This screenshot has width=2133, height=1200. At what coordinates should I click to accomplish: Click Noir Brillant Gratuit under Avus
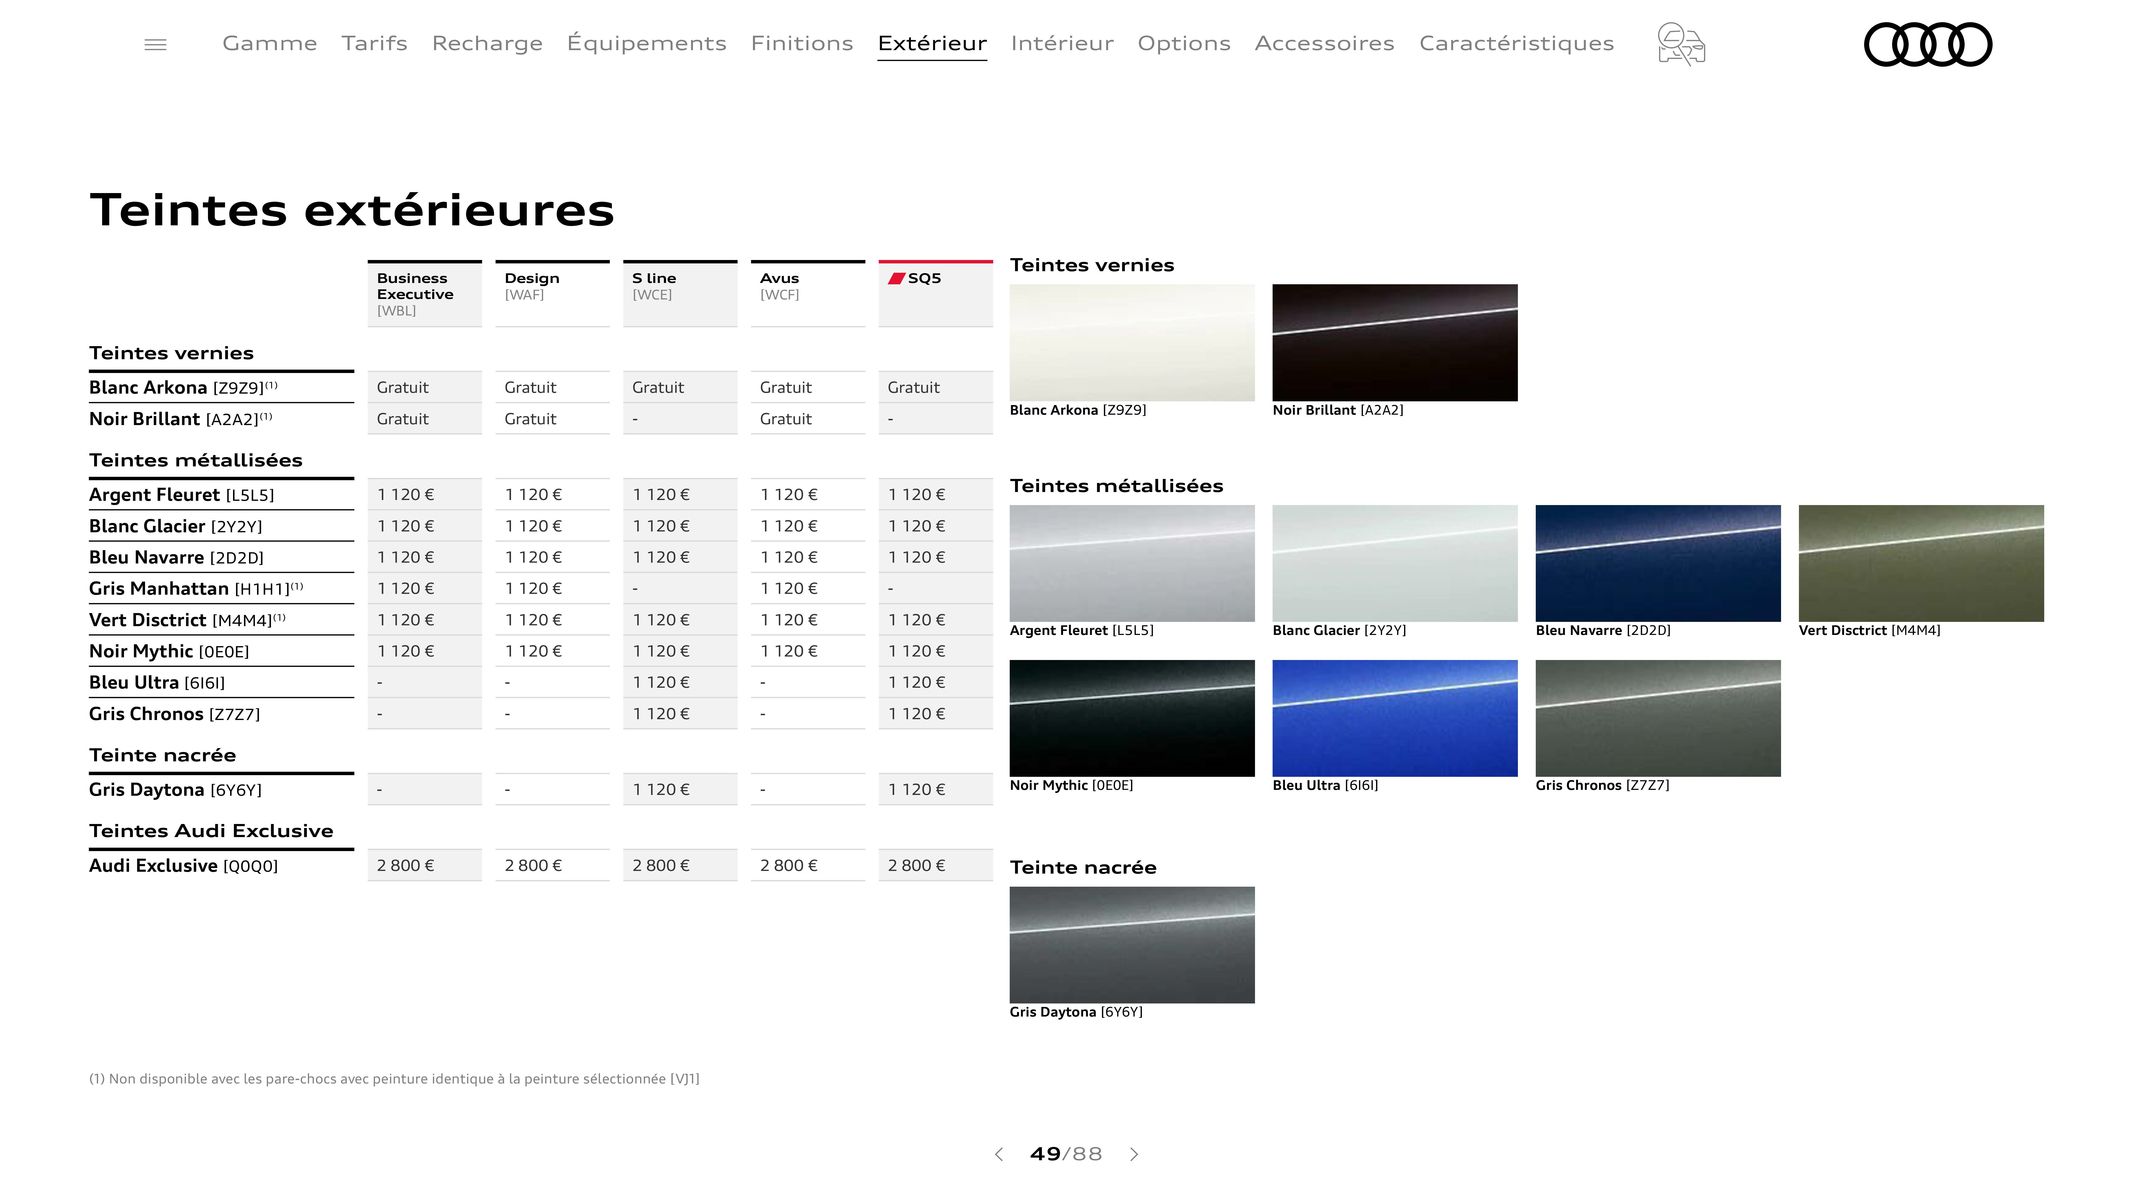tap(808, 419)
